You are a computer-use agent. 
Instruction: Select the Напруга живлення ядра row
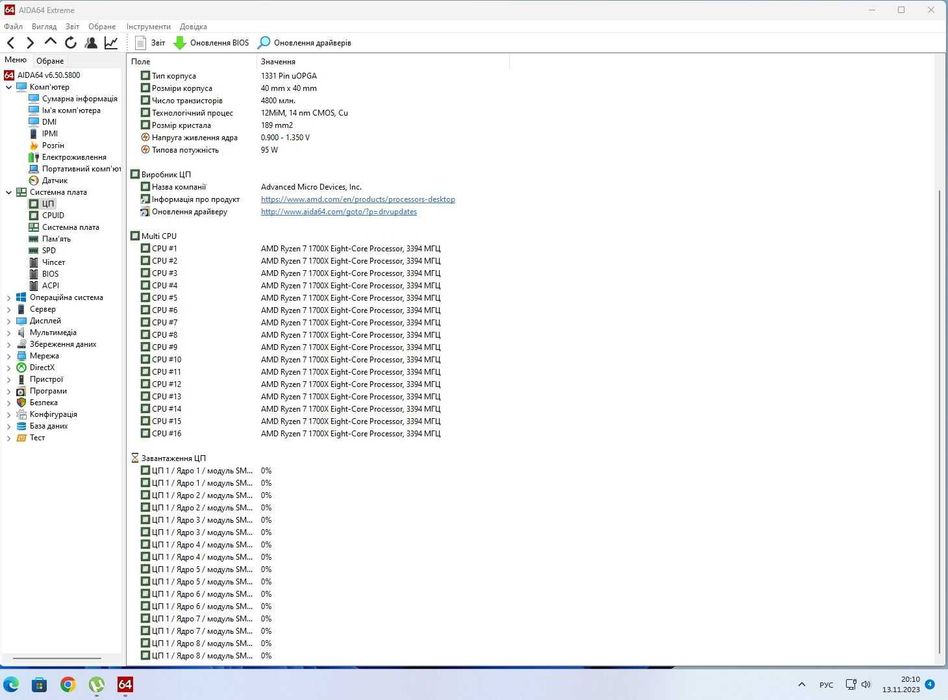[225, 138]
